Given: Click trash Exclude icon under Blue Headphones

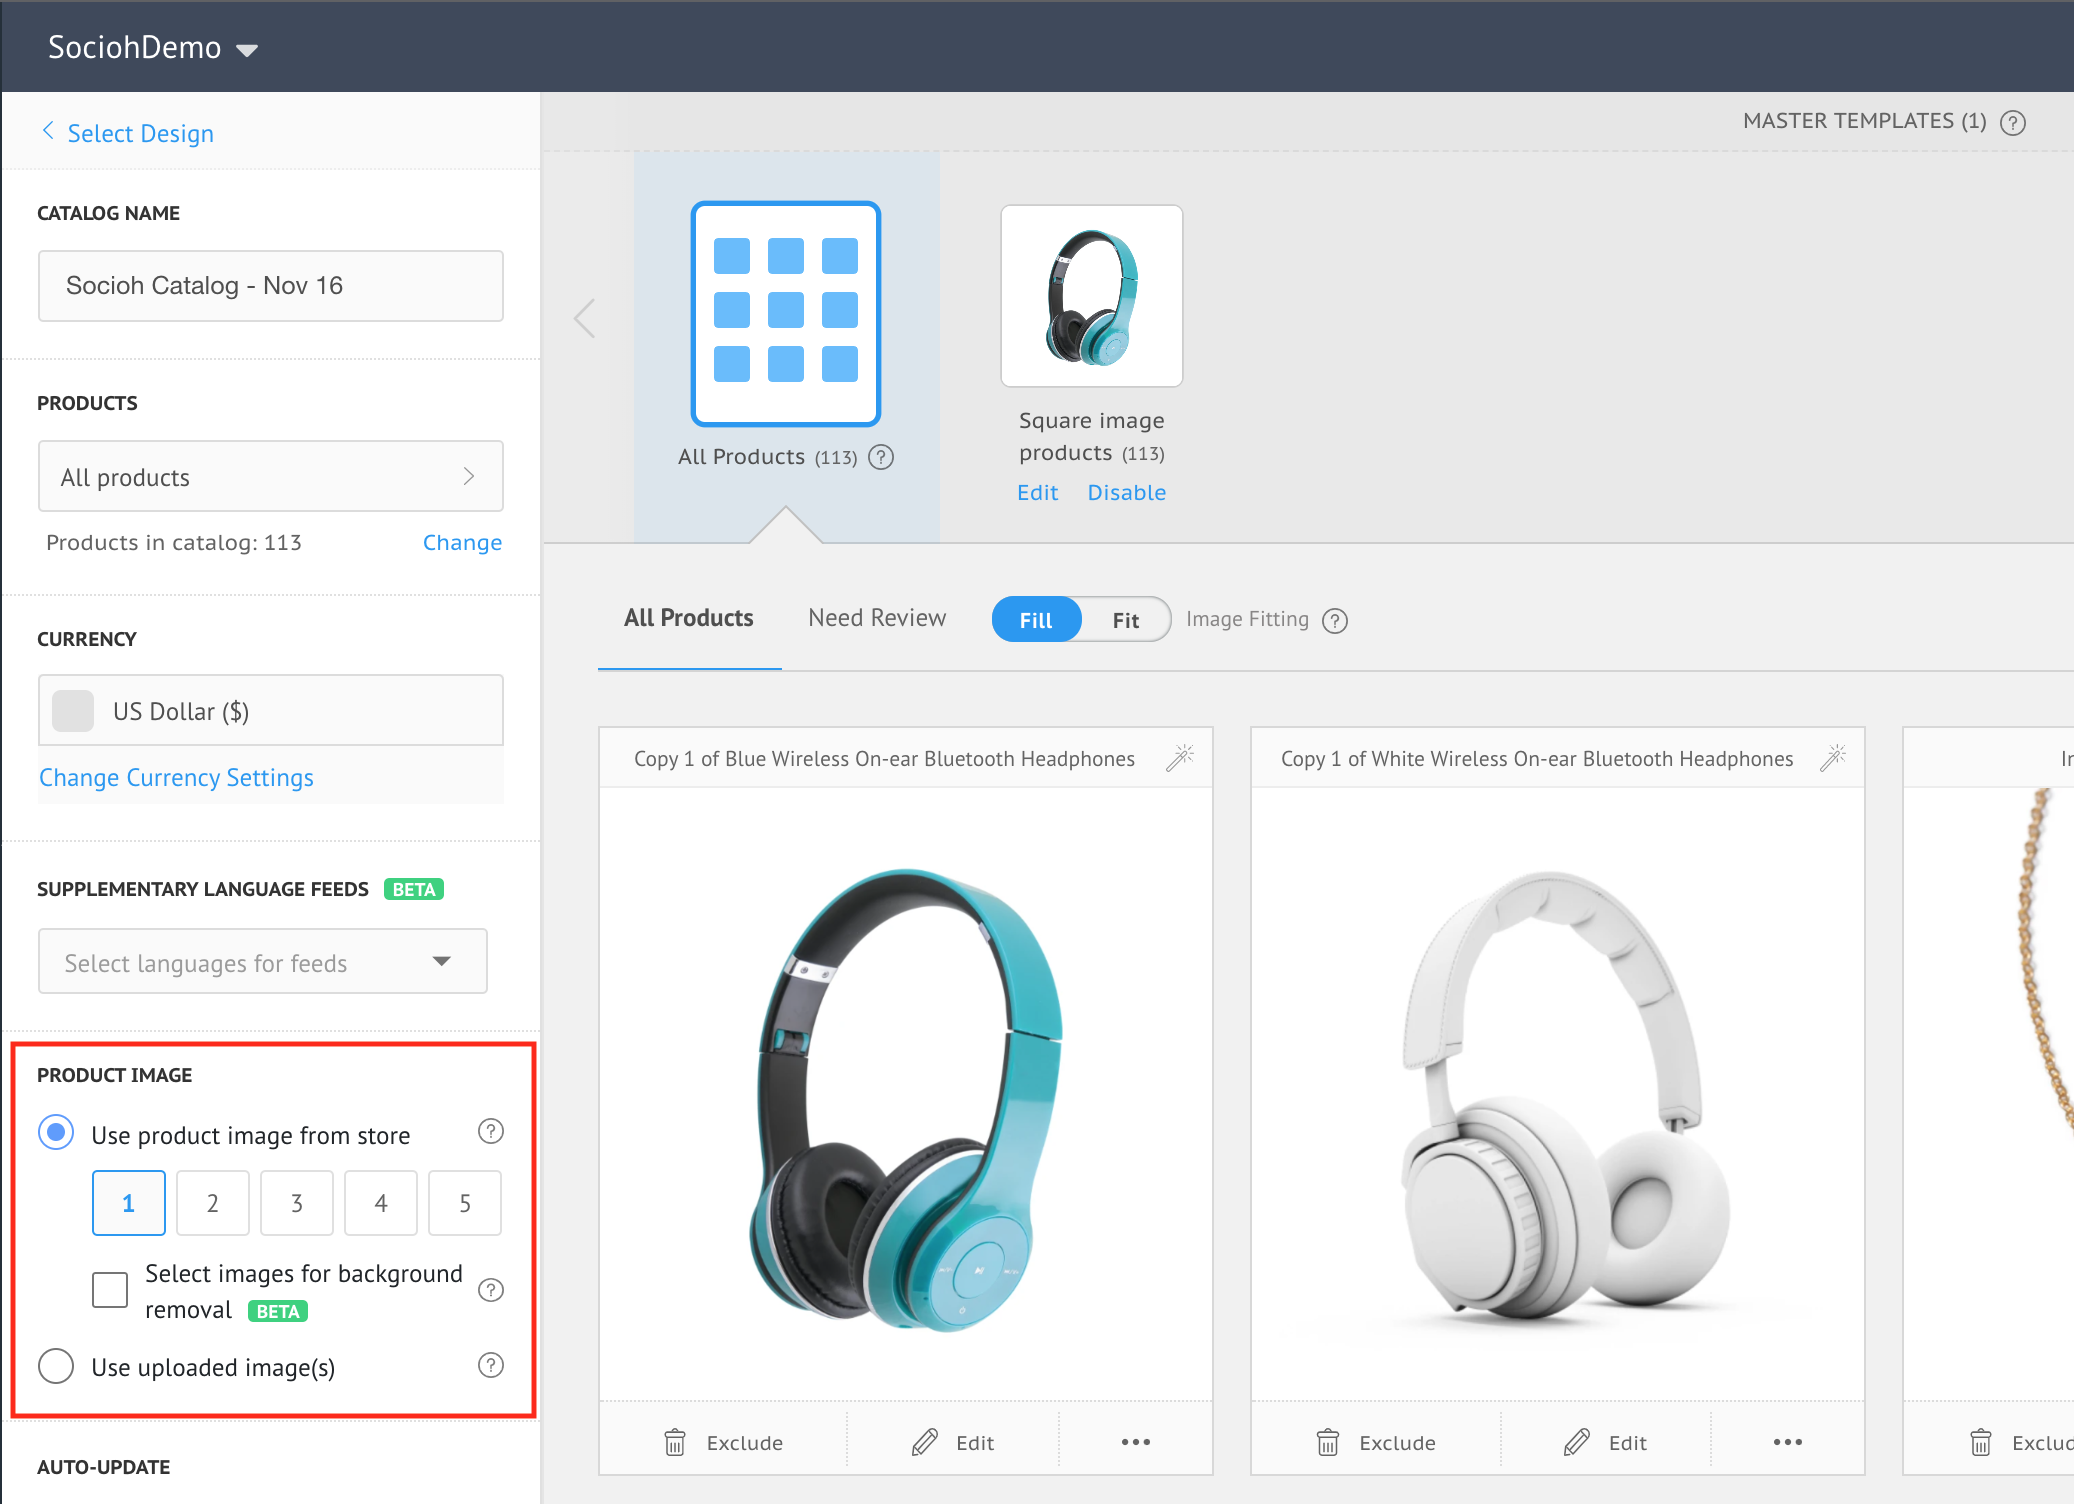Looking at the screenshot, I should click(x=675, y=1442).
